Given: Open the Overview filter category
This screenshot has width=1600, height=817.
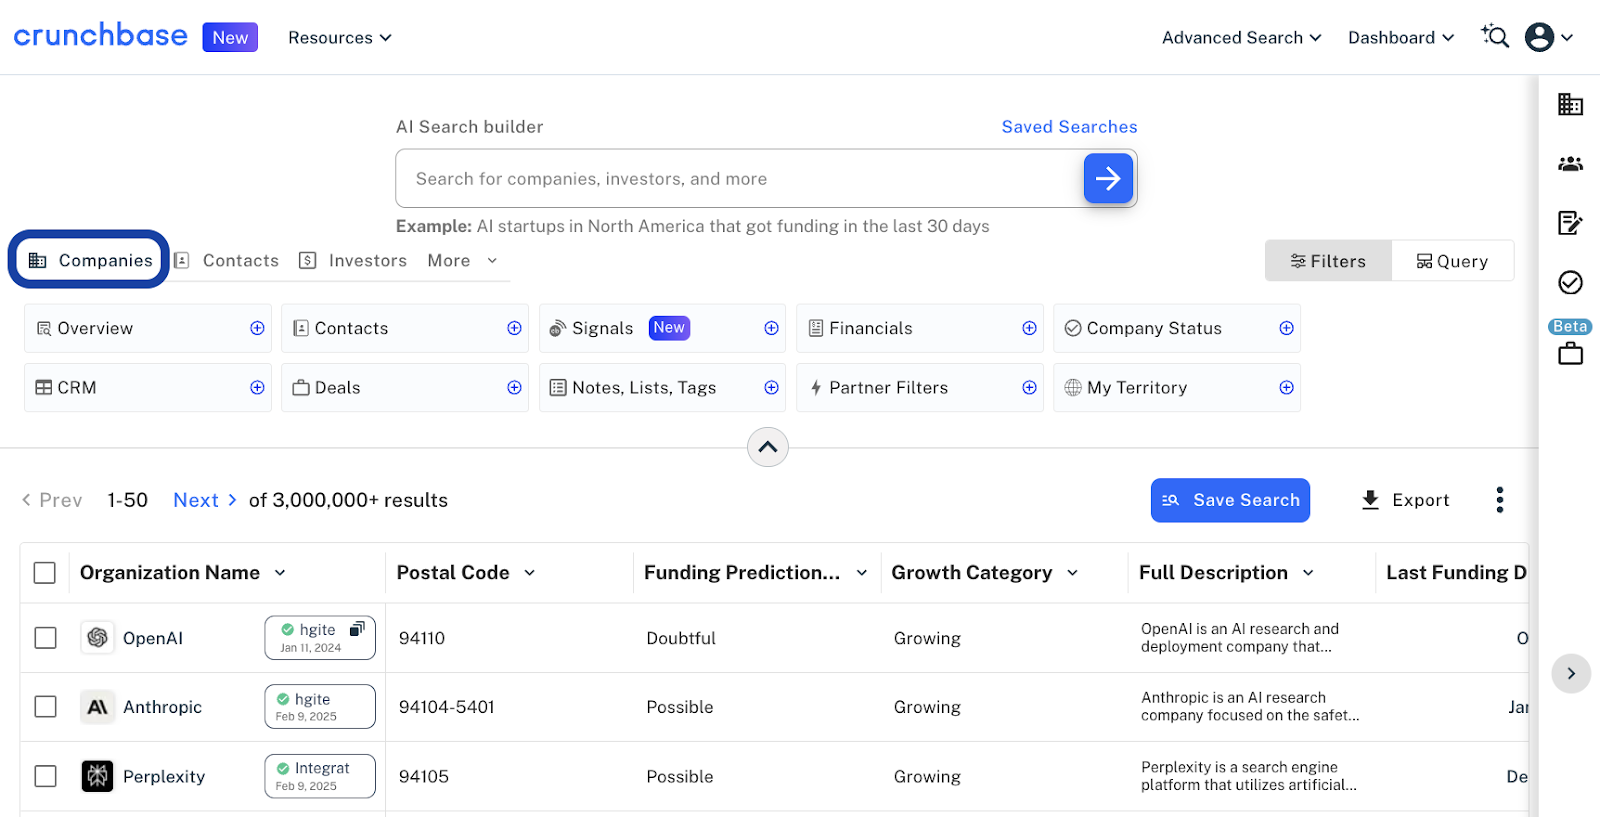Looking at the screenshot, I should coord(148,328).
